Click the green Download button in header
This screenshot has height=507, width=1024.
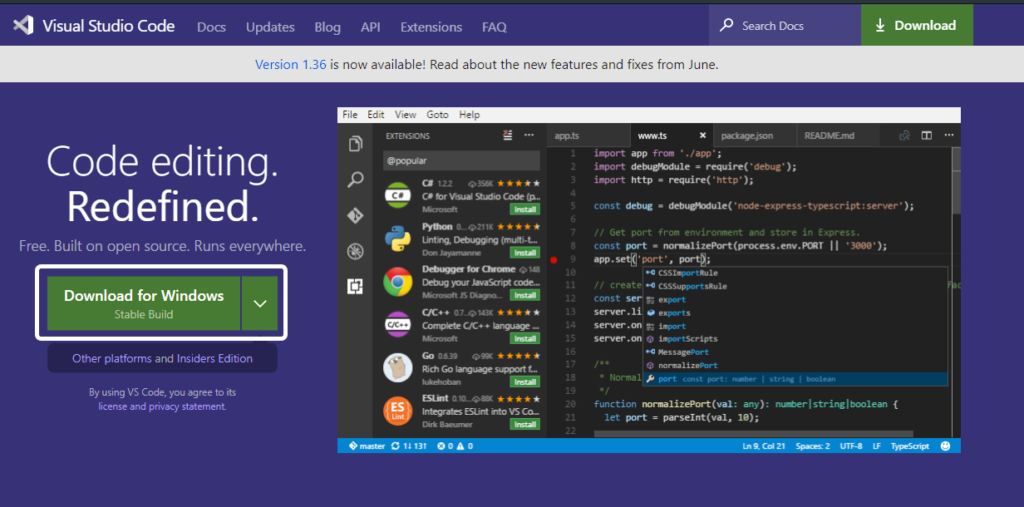[916, 25]
